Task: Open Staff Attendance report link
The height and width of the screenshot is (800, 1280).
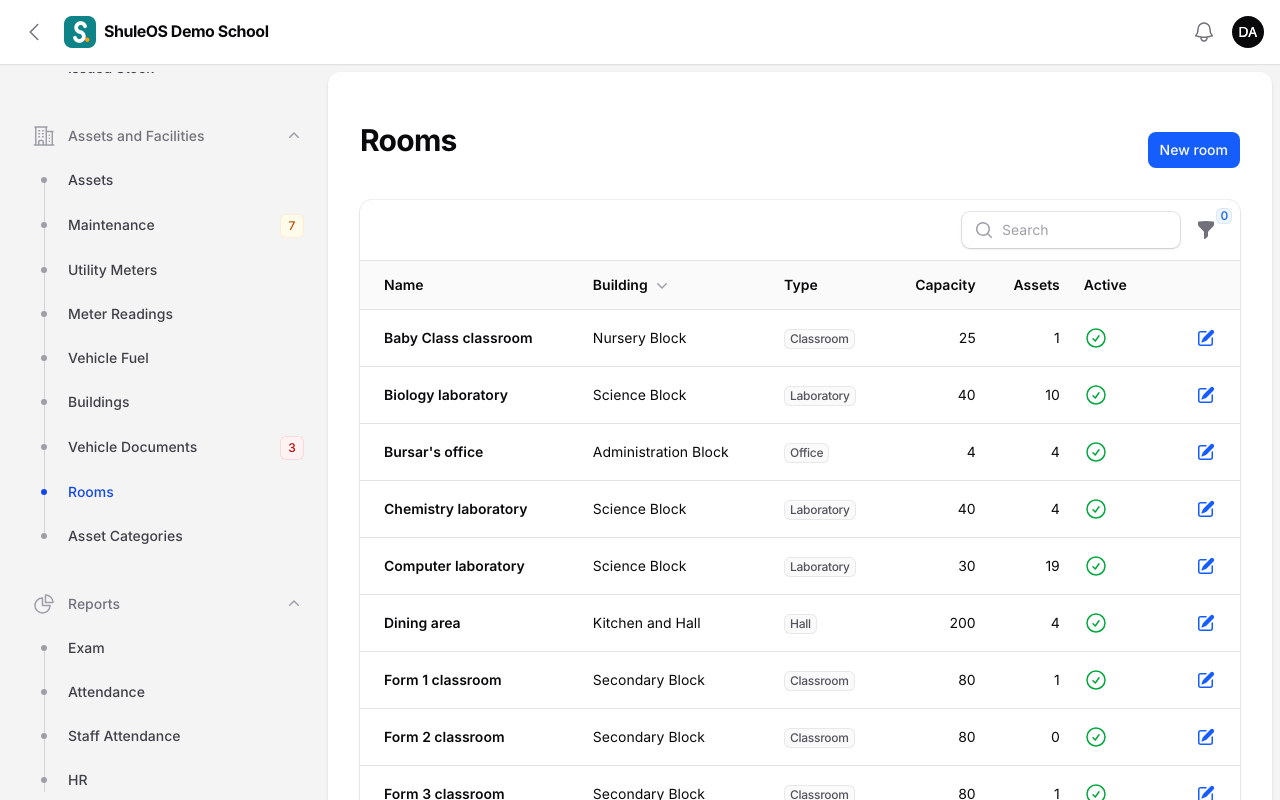Action: (124, 736)
